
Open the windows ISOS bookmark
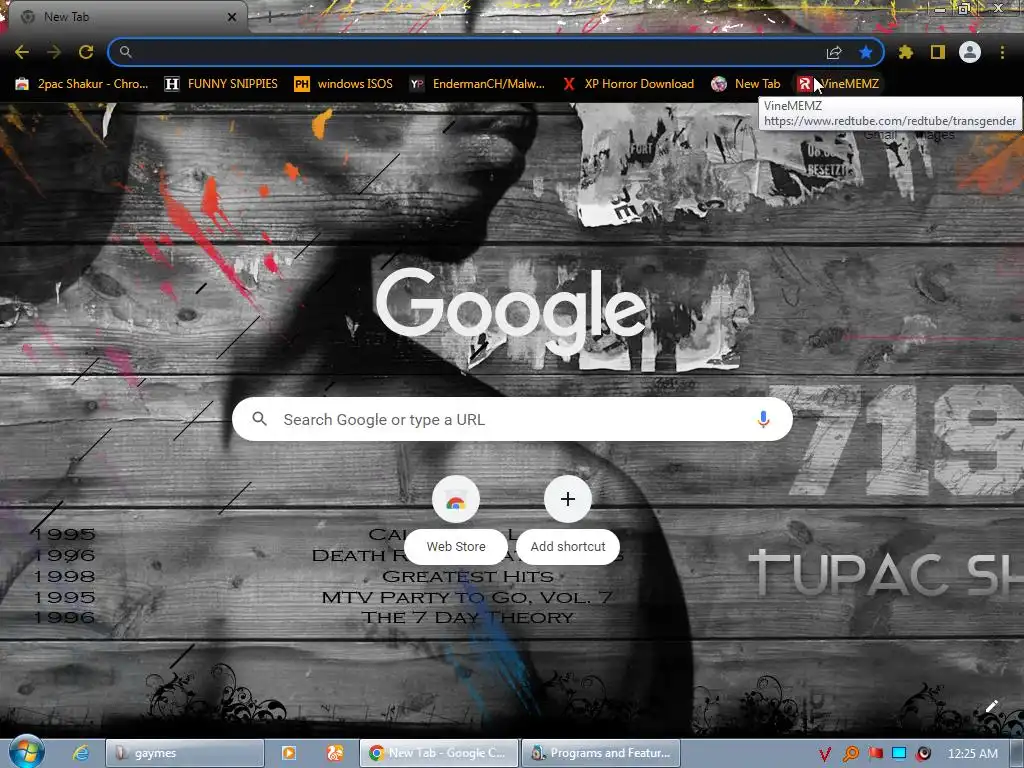(344, 84)
